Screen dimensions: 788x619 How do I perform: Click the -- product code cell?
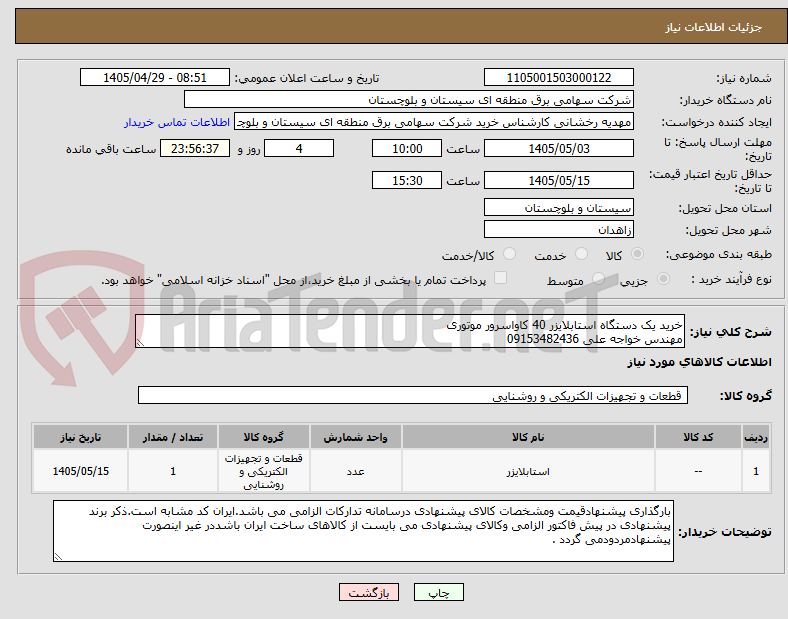698,471
